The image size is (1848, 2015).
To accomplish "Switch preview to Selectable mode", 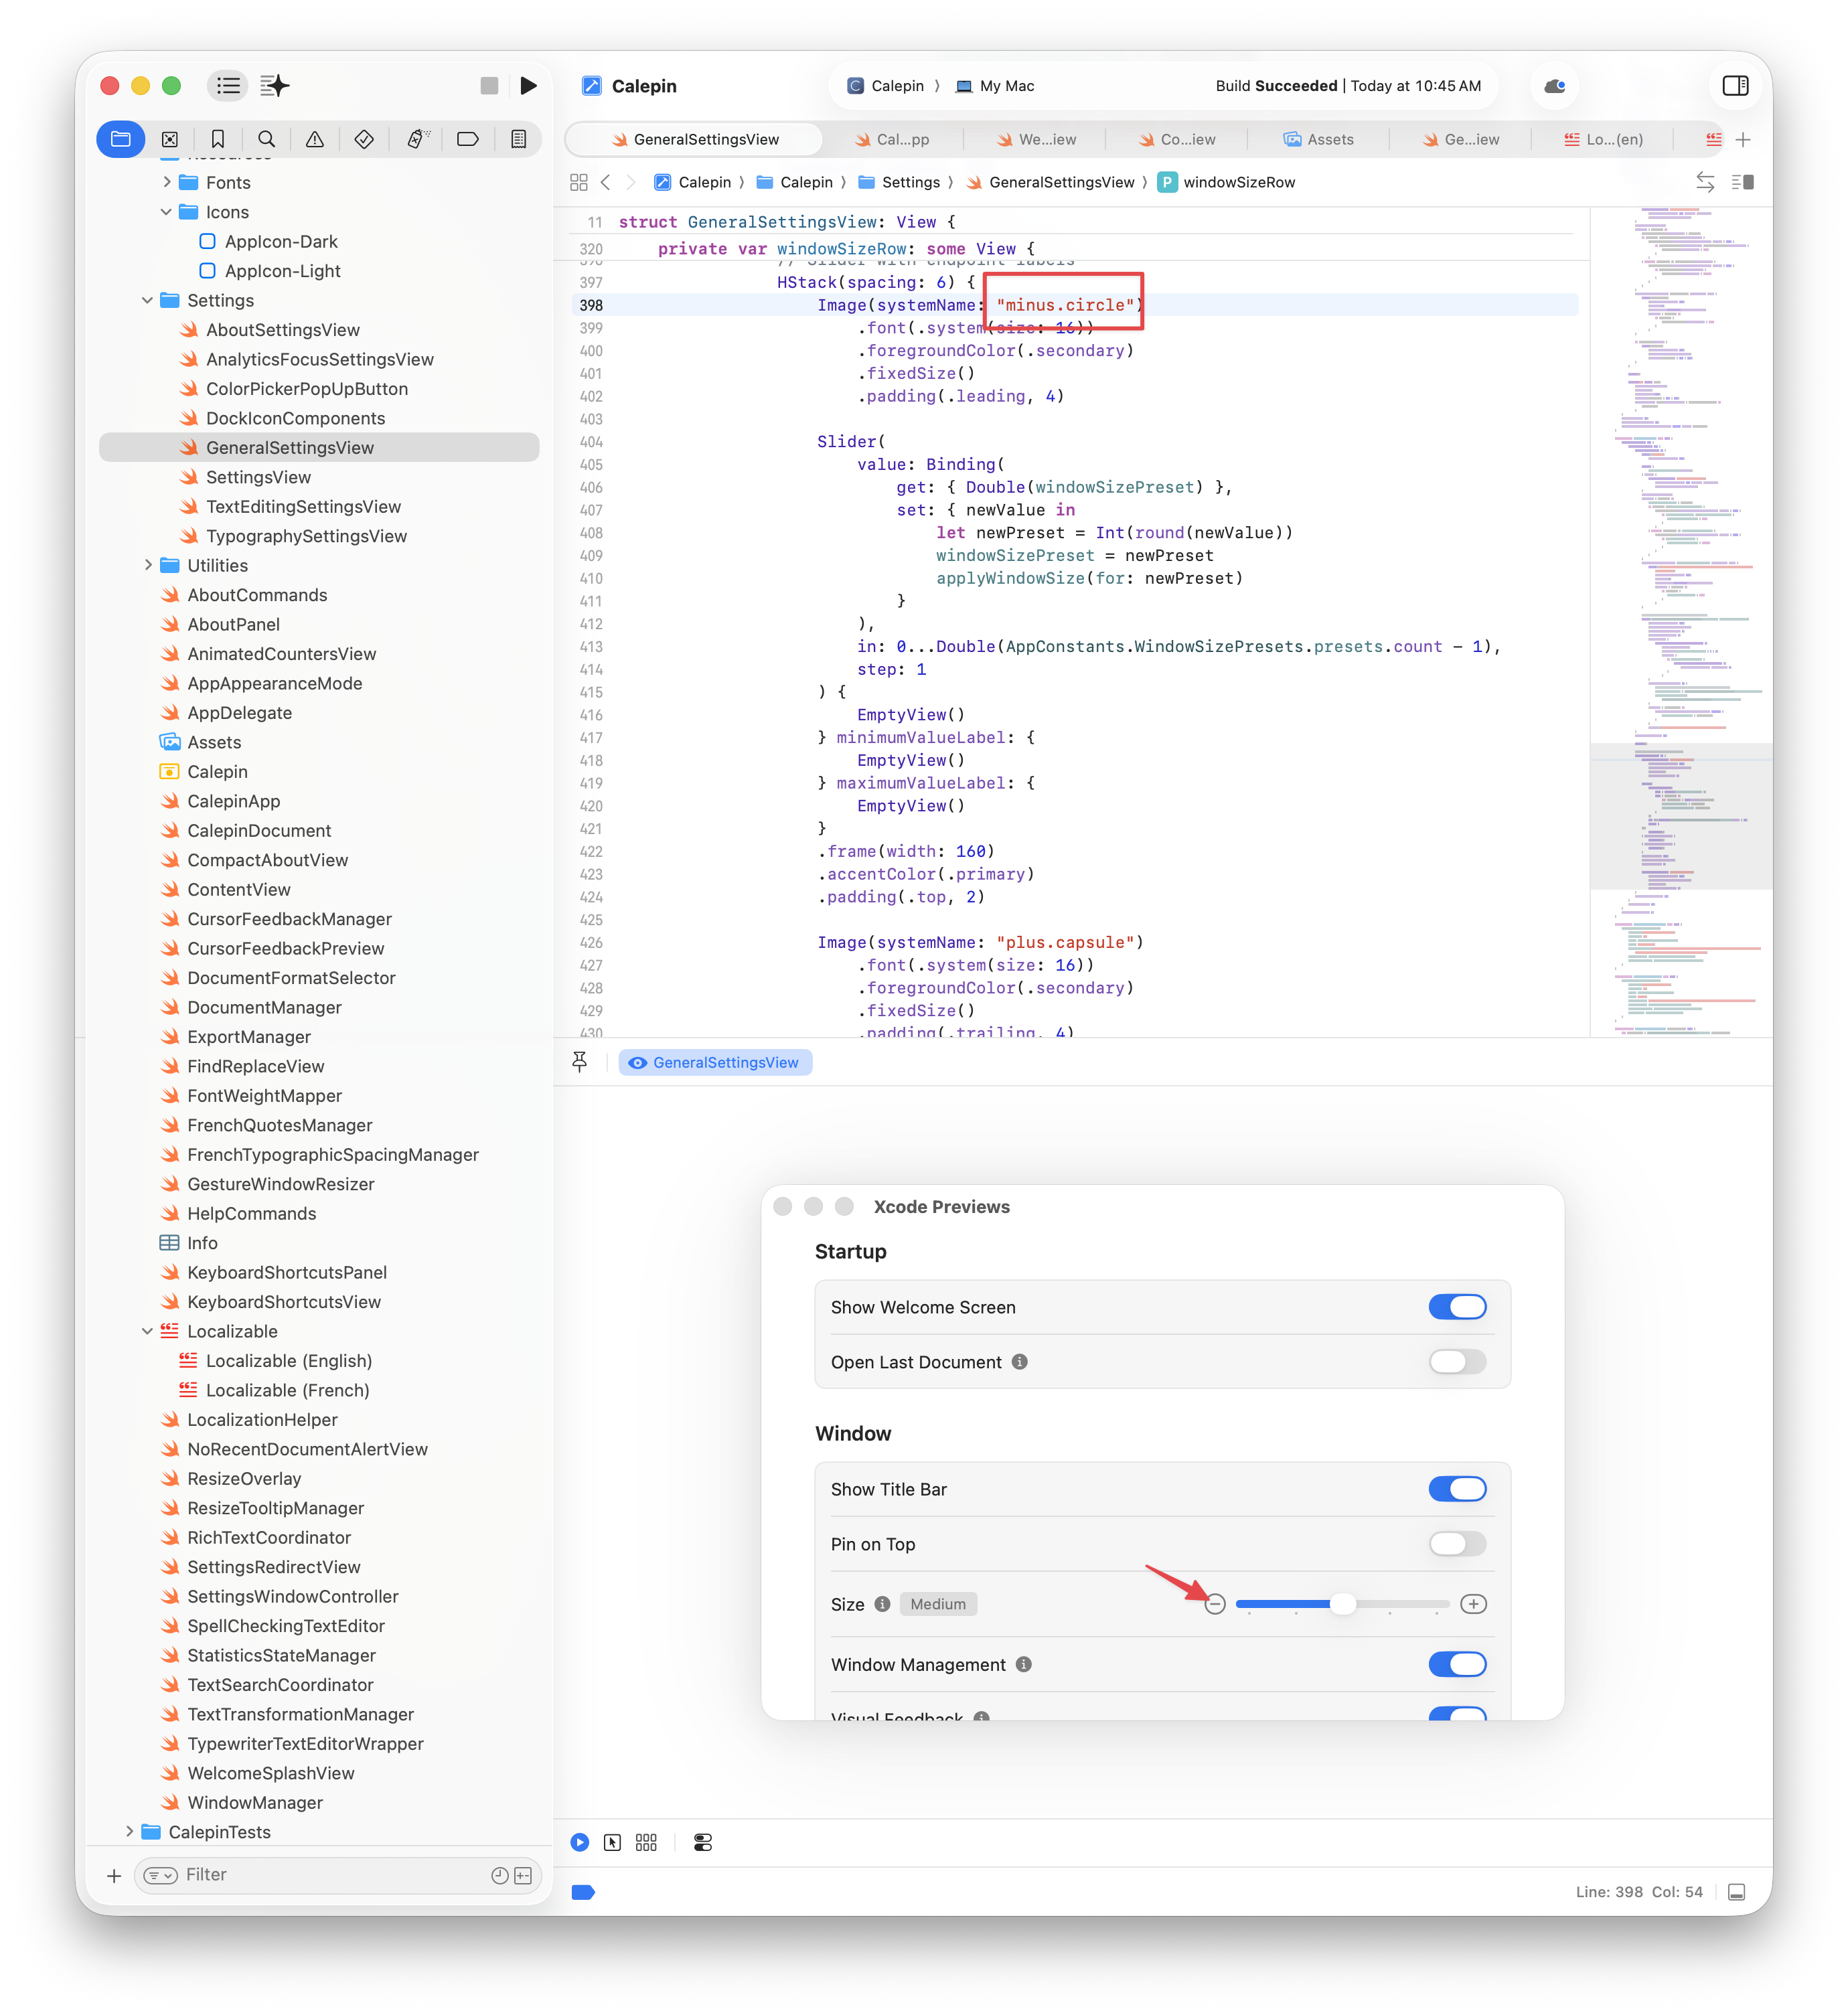I will pyautogui.click(x=612, y=1842).
